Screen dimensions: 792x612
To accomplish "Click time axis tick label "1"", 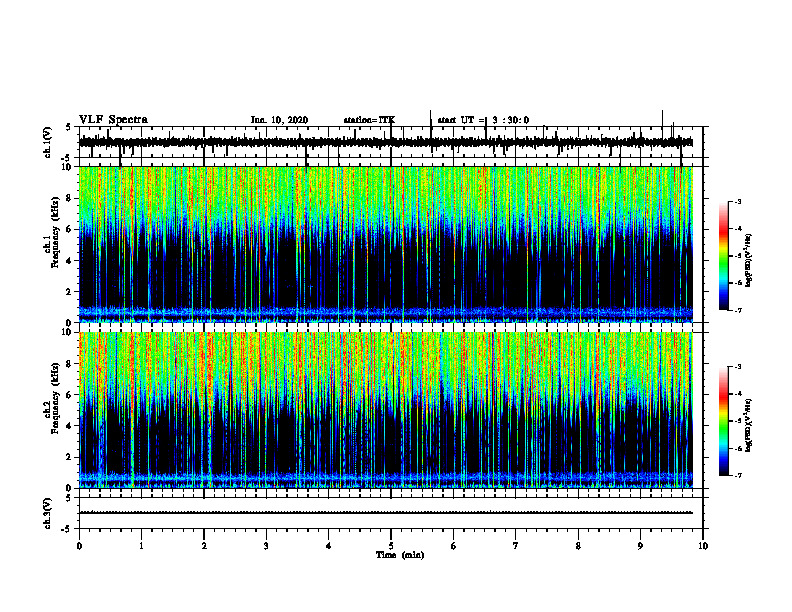I will pos(142,546).
